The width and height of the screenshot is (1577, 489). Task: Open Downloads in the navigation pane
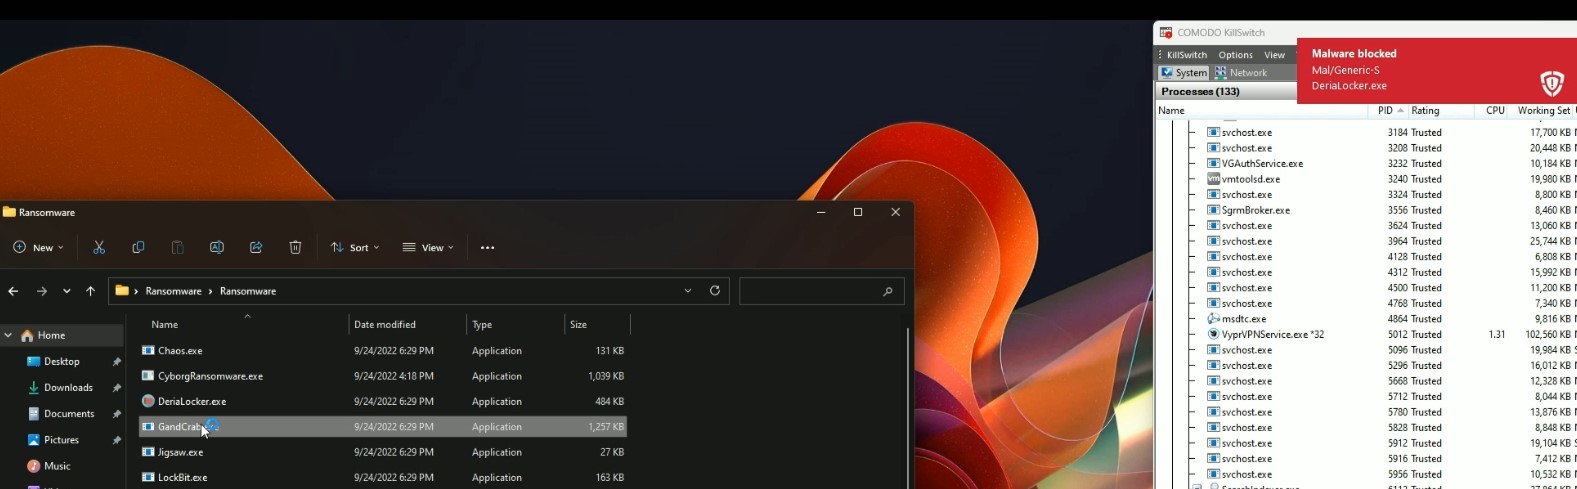68,388
